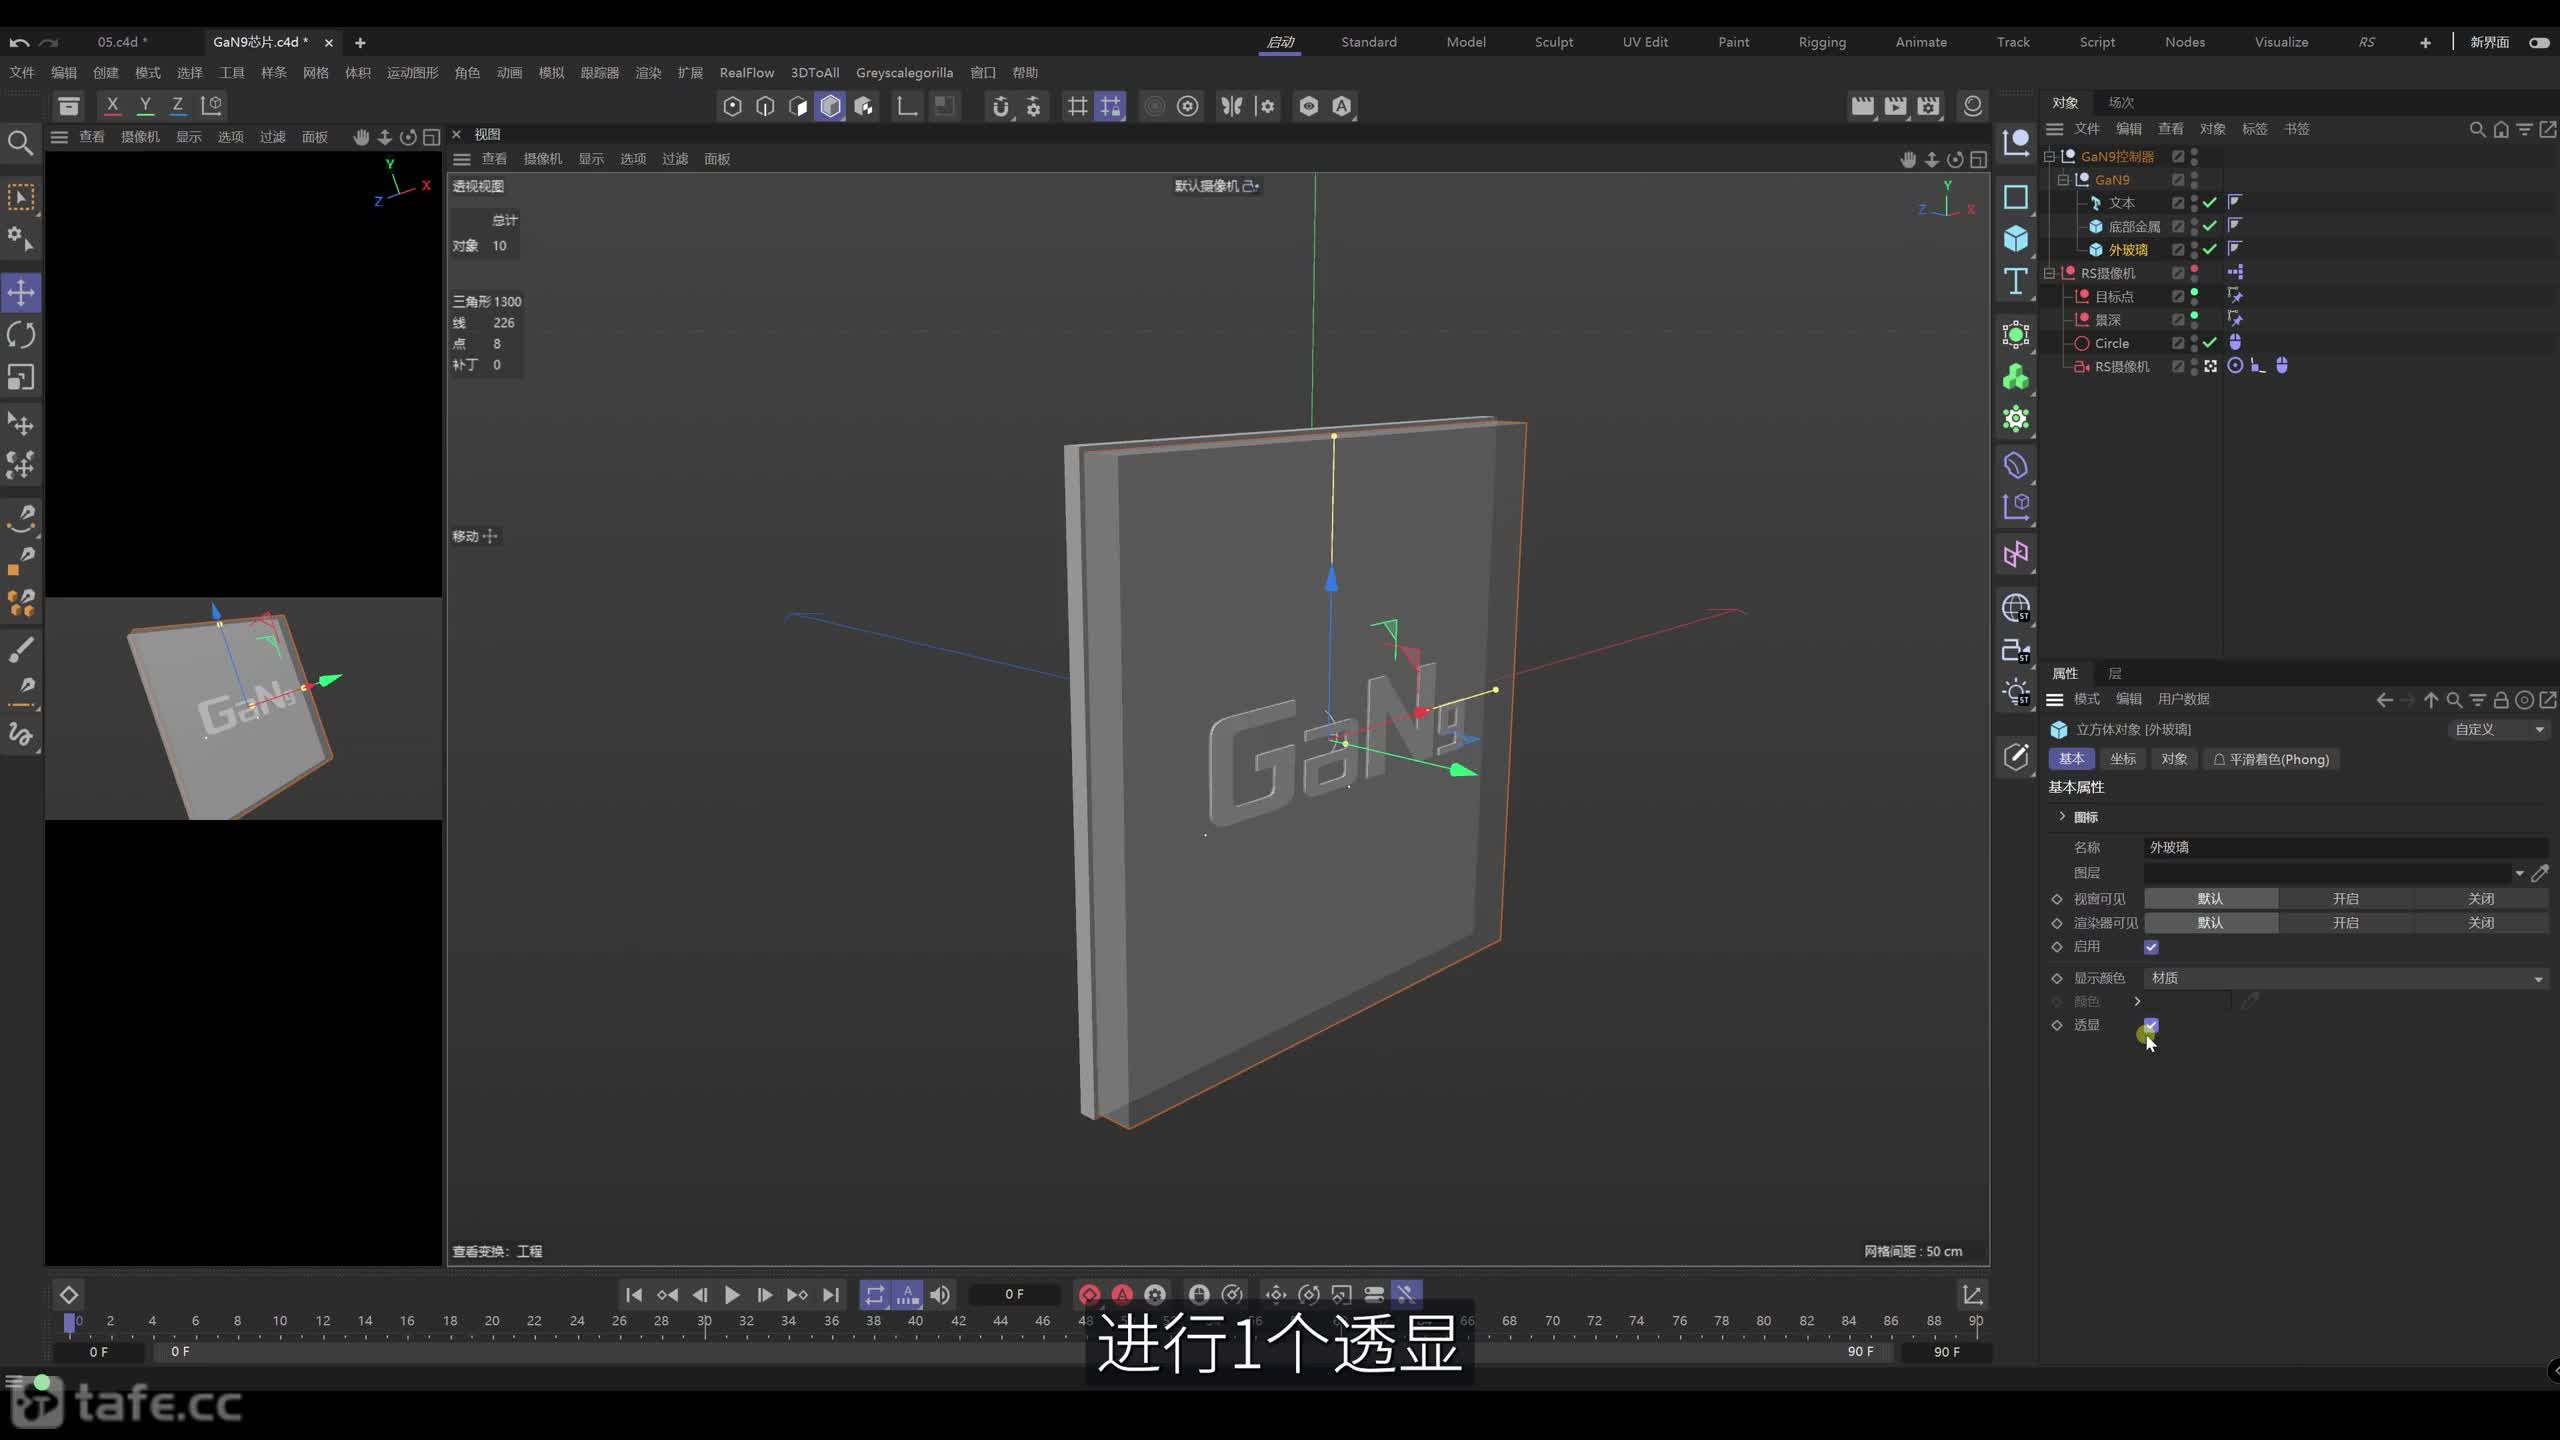Collapse the RS摄像机 group node
2560x1440 pixels.
pos(2049,273)
